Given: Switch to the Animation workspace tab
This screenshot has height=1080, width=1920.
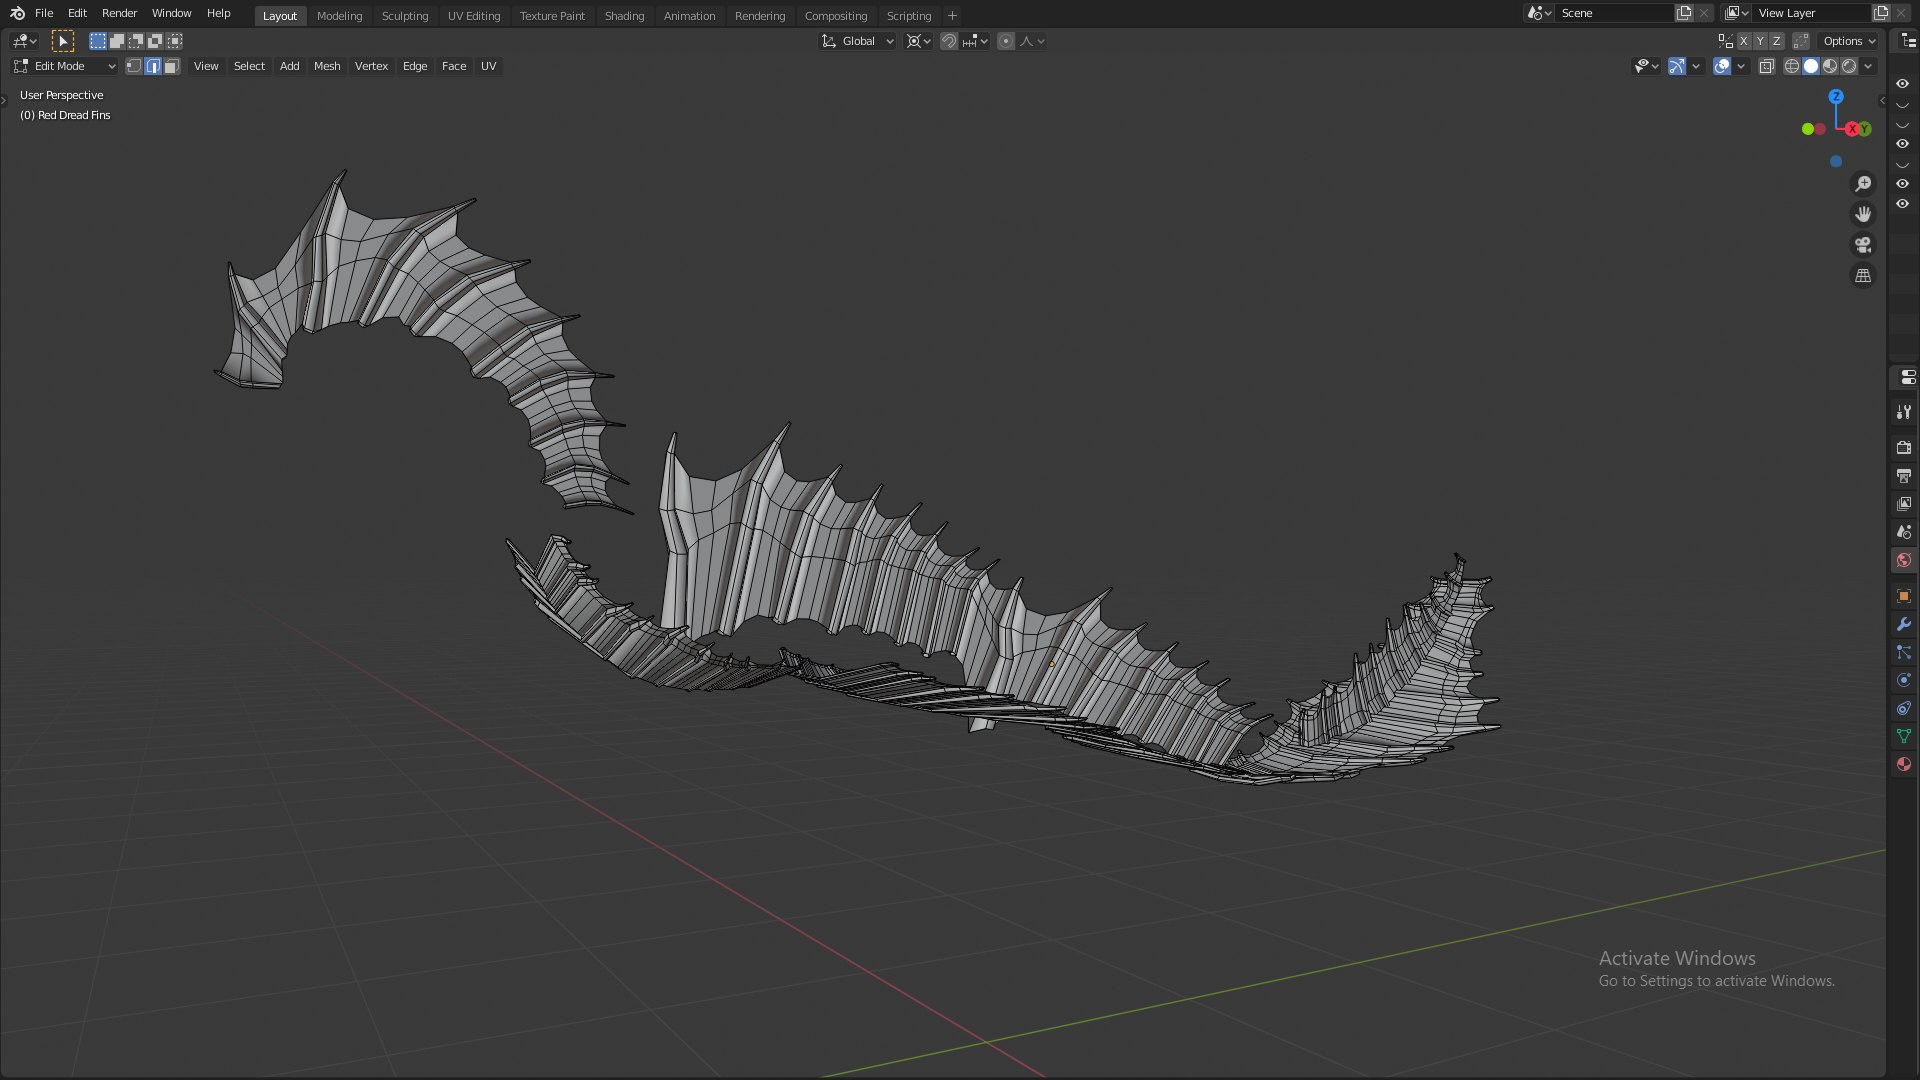Looking at the screenshot, I should (x=689, y=16).
